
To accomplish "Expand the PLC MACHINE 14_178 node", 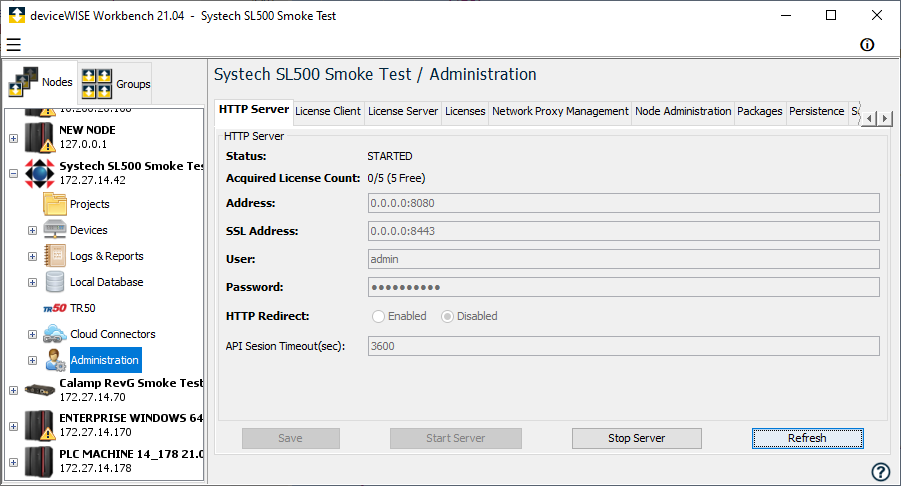I will coord(14,462).
